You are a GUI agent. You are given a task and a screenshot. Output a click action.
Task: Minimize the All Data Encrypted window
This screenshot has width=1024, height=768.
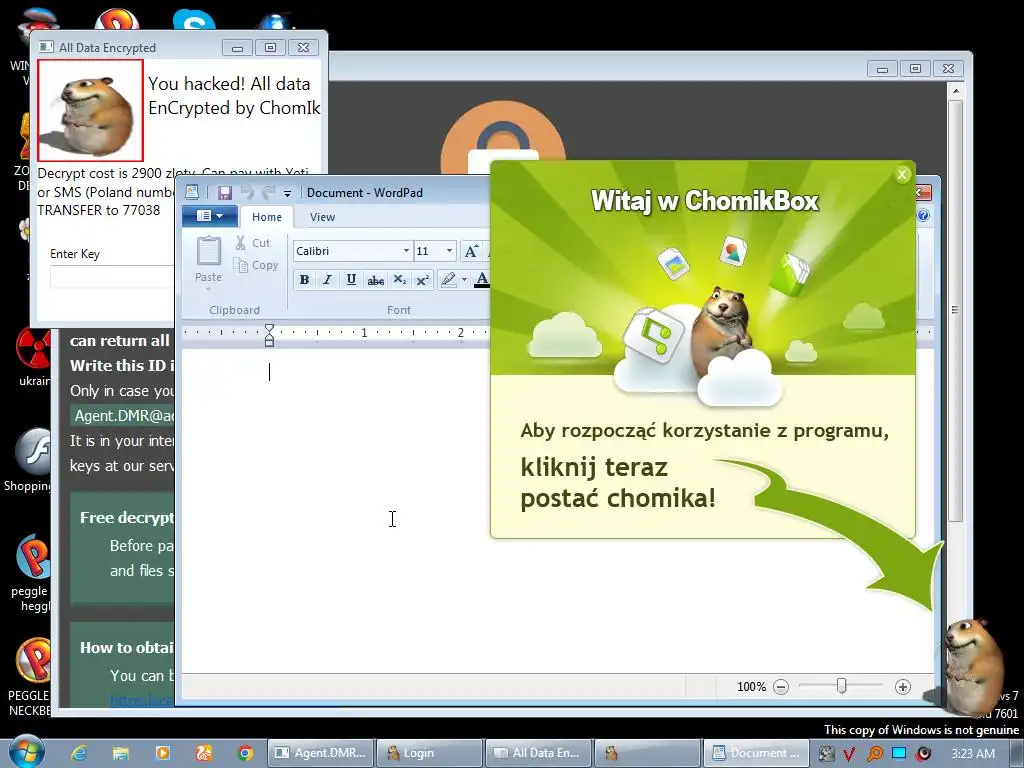click(237, 48)
